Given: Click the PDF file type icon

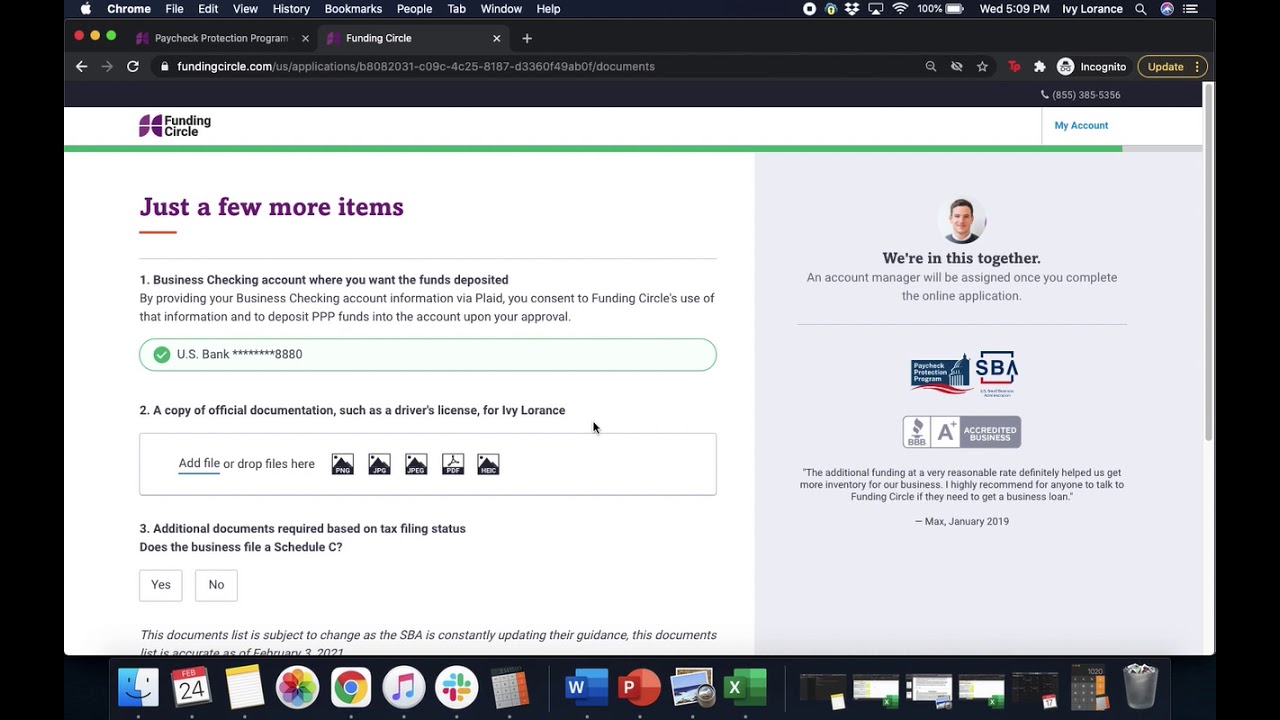Looking at the screenshot, I should [x=453, y=464].
